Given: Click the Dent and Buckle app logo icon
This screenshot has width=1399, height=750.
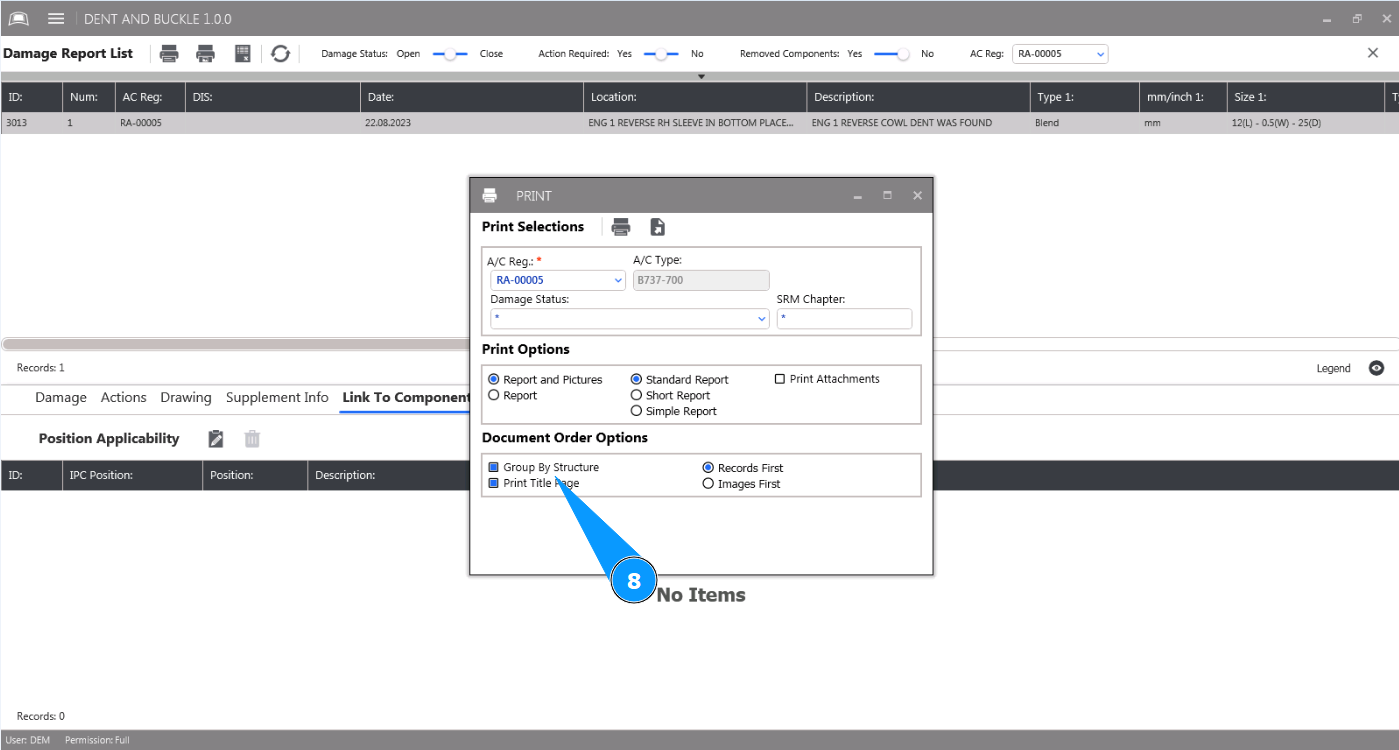Looking at the screenshot, I should [18, 19].
